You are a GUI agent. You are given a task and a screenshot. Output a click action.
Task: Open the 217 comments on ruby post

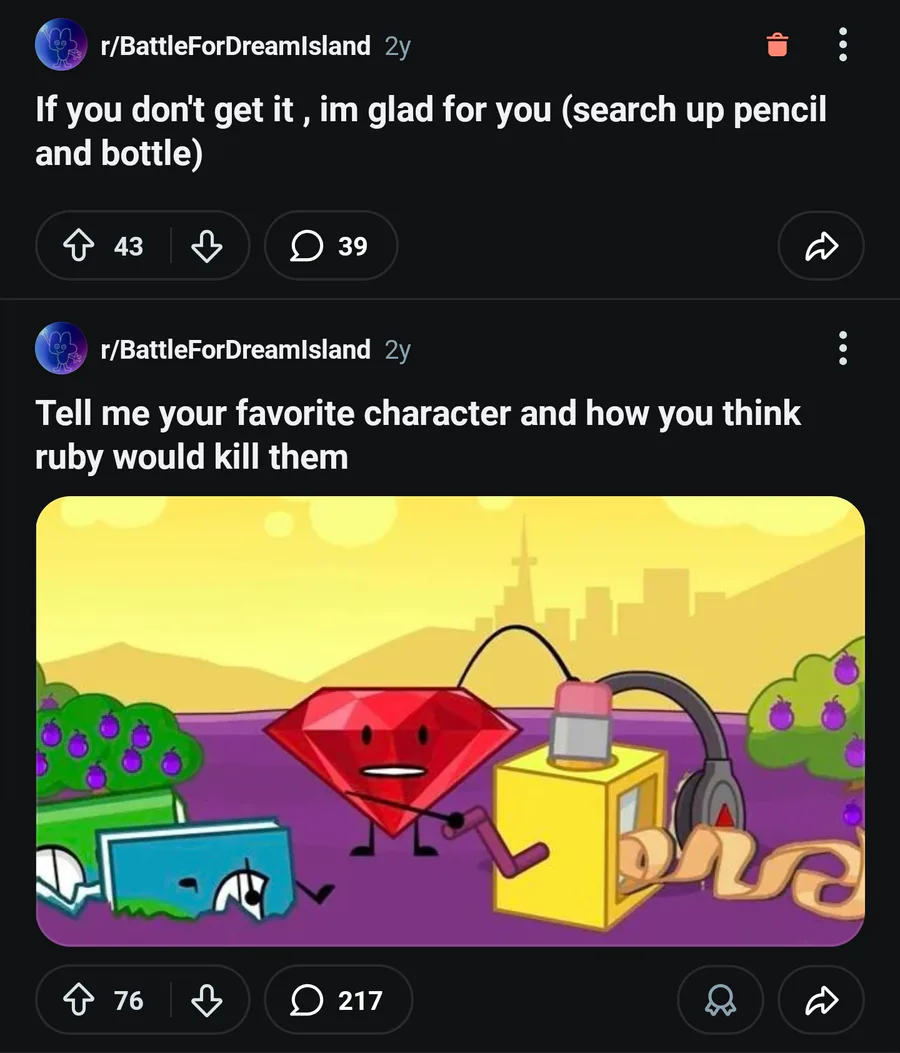click(338, 1000)
